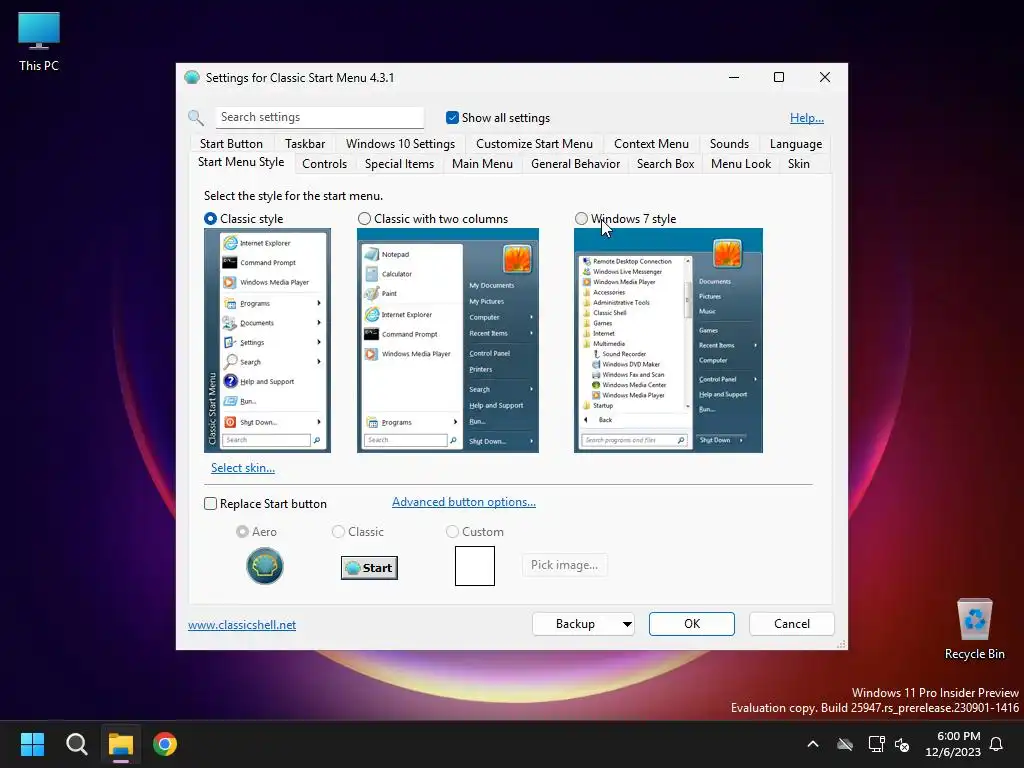Click the Cancel button

pos(792,624)
